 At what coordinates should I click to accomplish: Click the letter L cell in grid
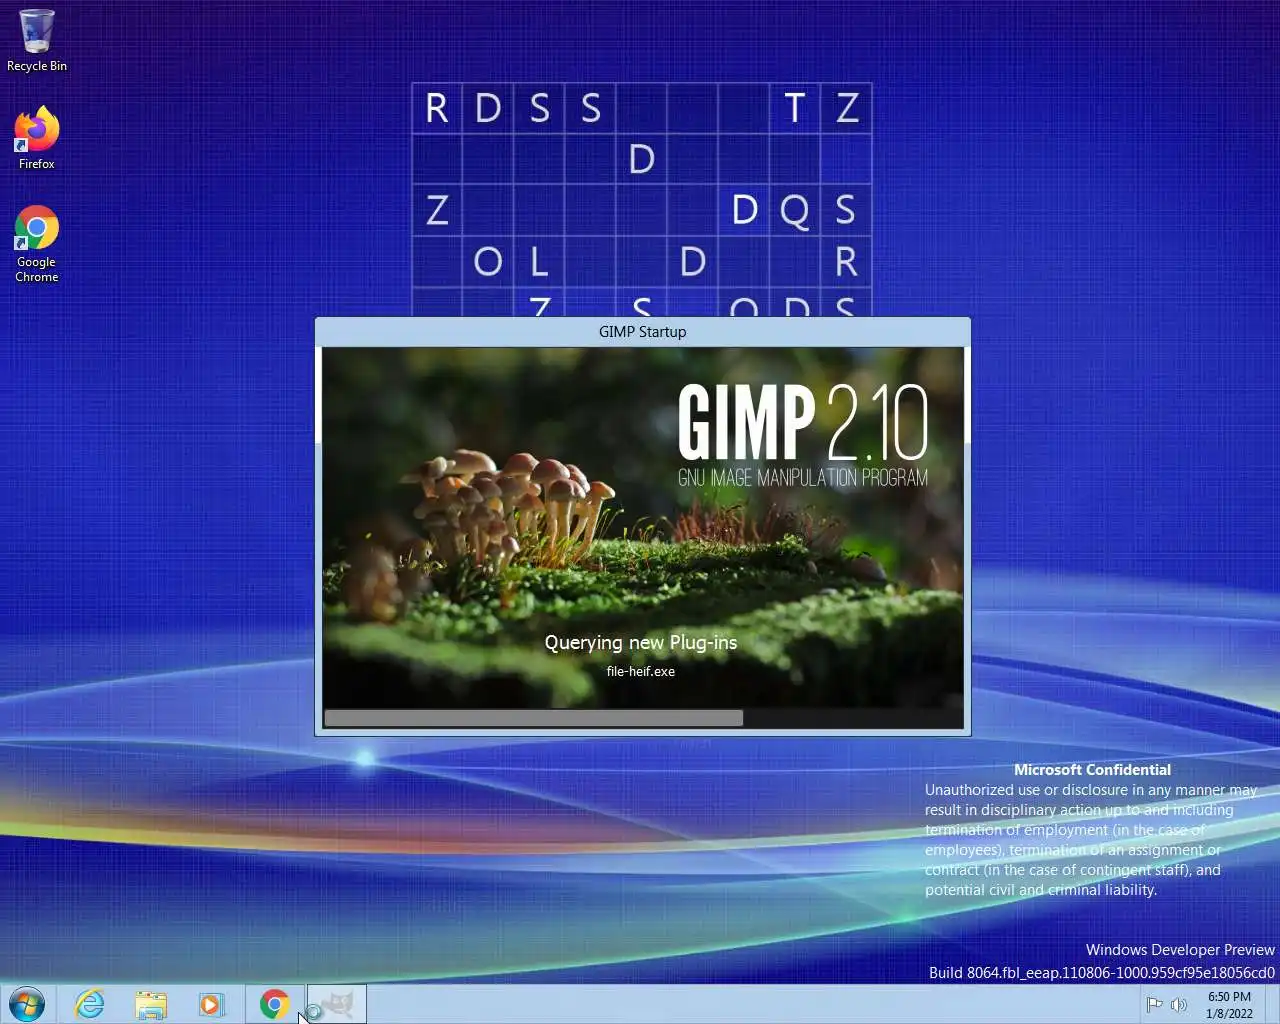tap(539, 262)
